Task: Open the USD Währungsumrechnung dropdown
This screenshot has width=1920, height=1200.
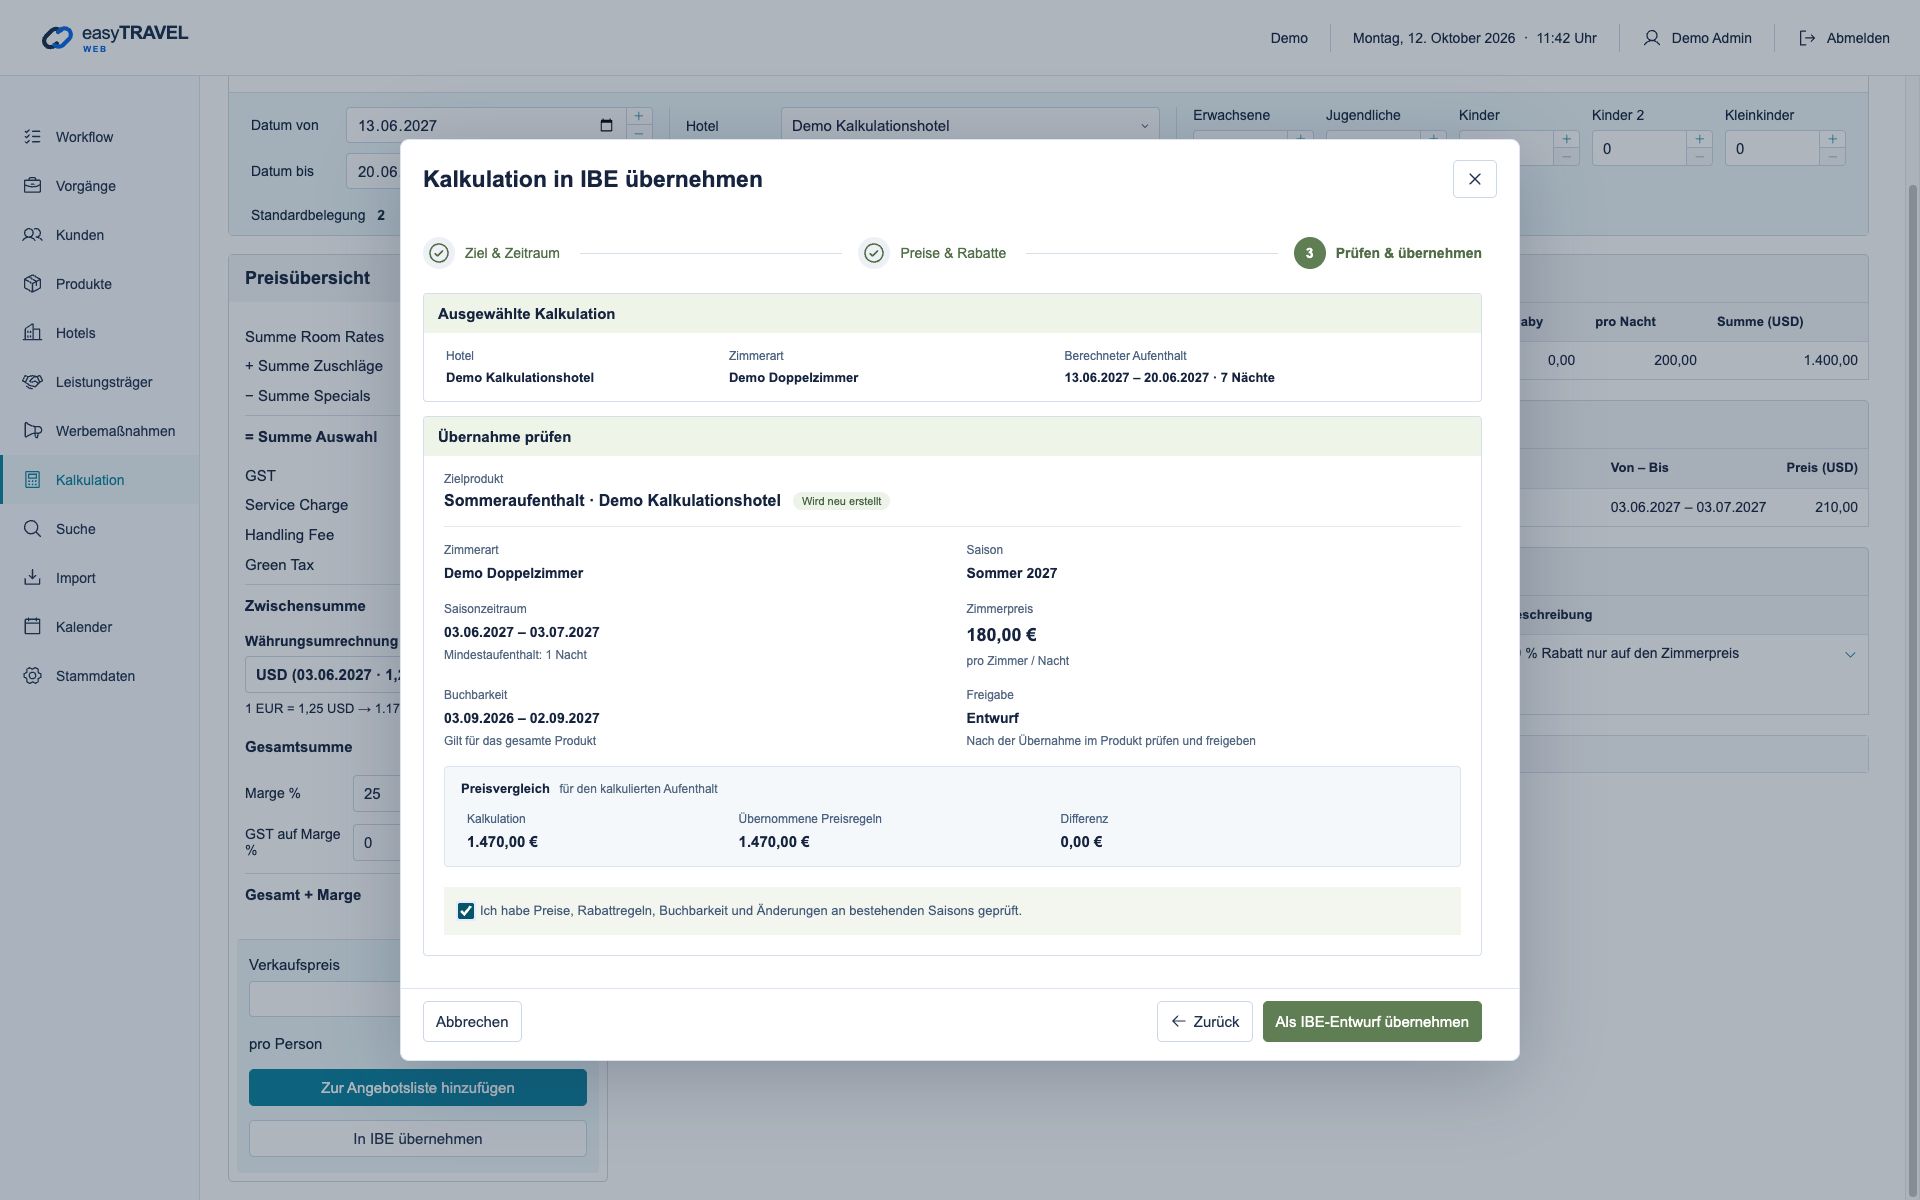Action: click(x=323, y=675)
